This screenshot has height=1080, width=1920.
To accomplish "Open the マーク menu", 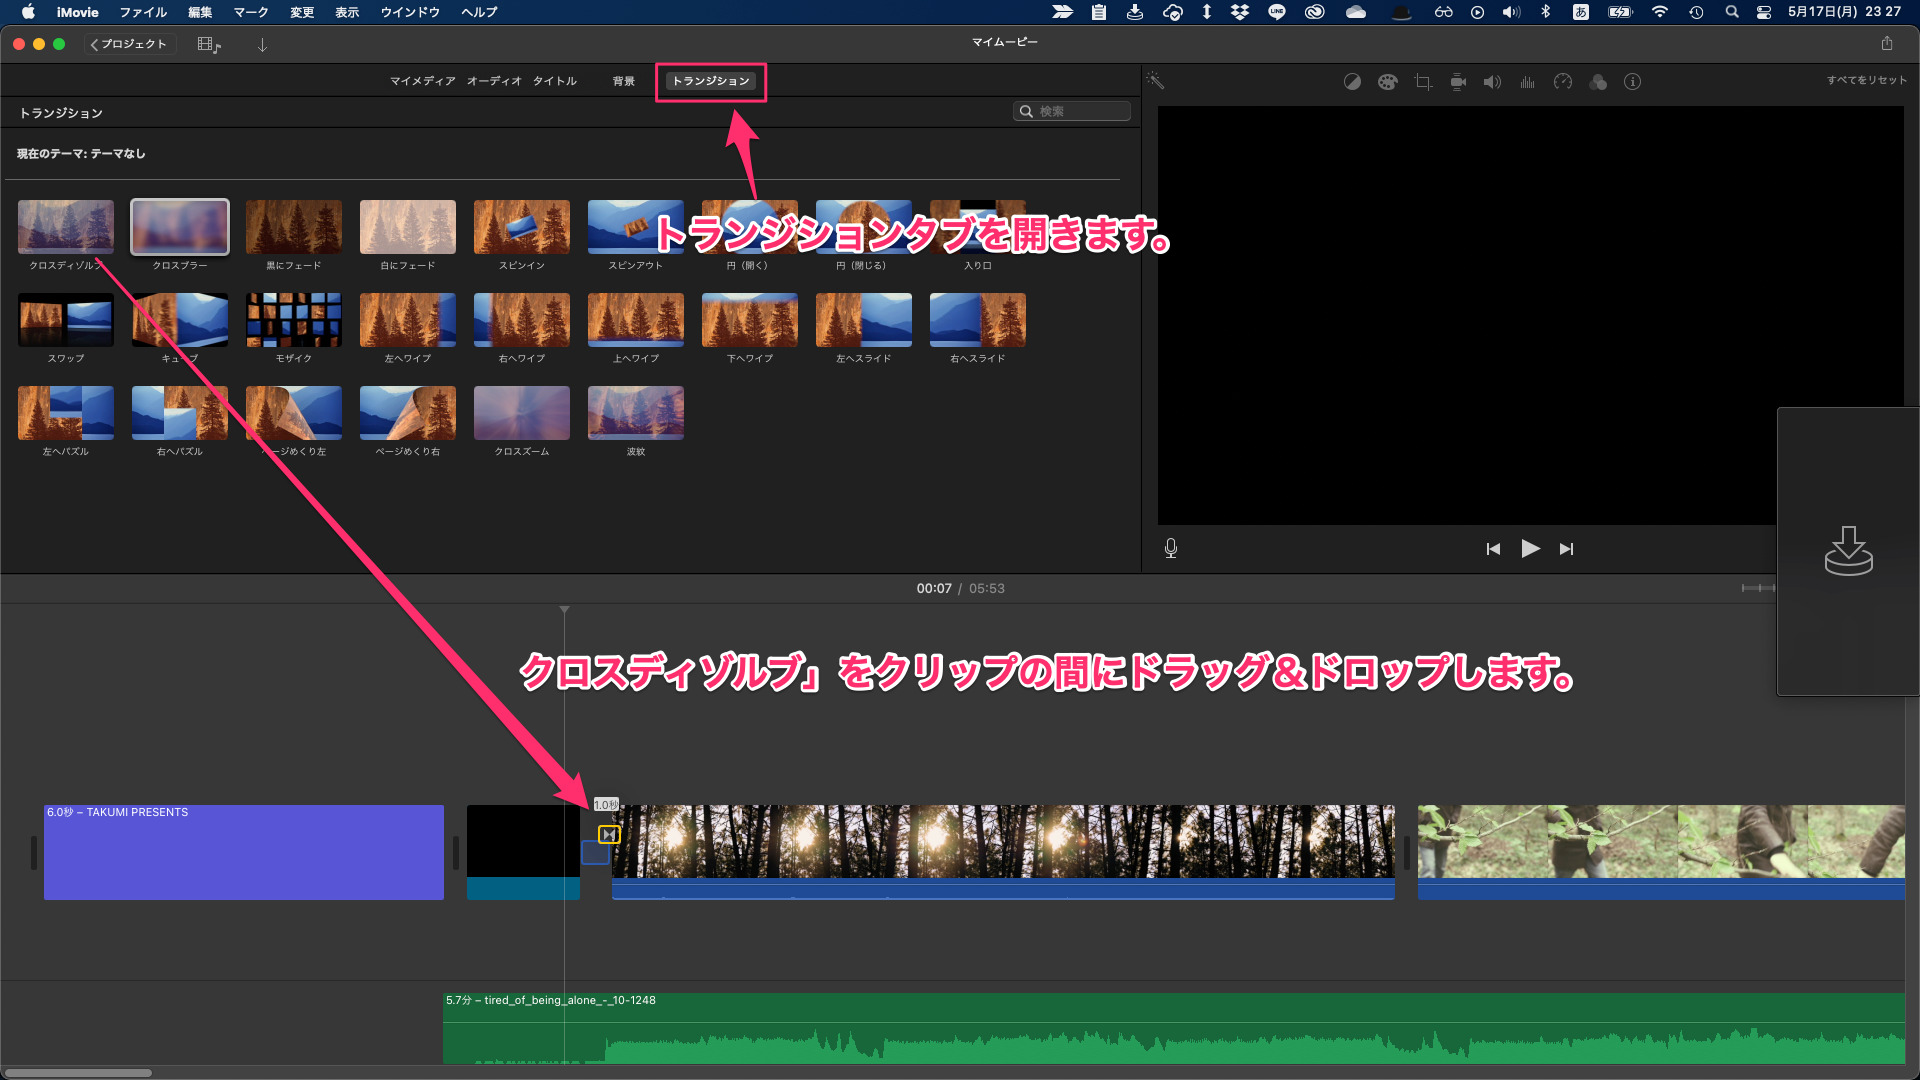I will click(x=251, y=12).
